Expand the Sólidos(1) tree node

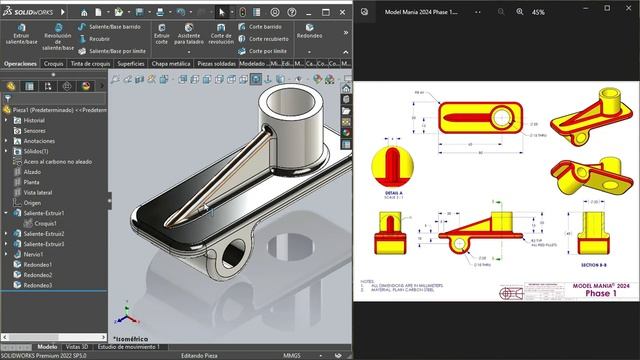pos(6,151)
